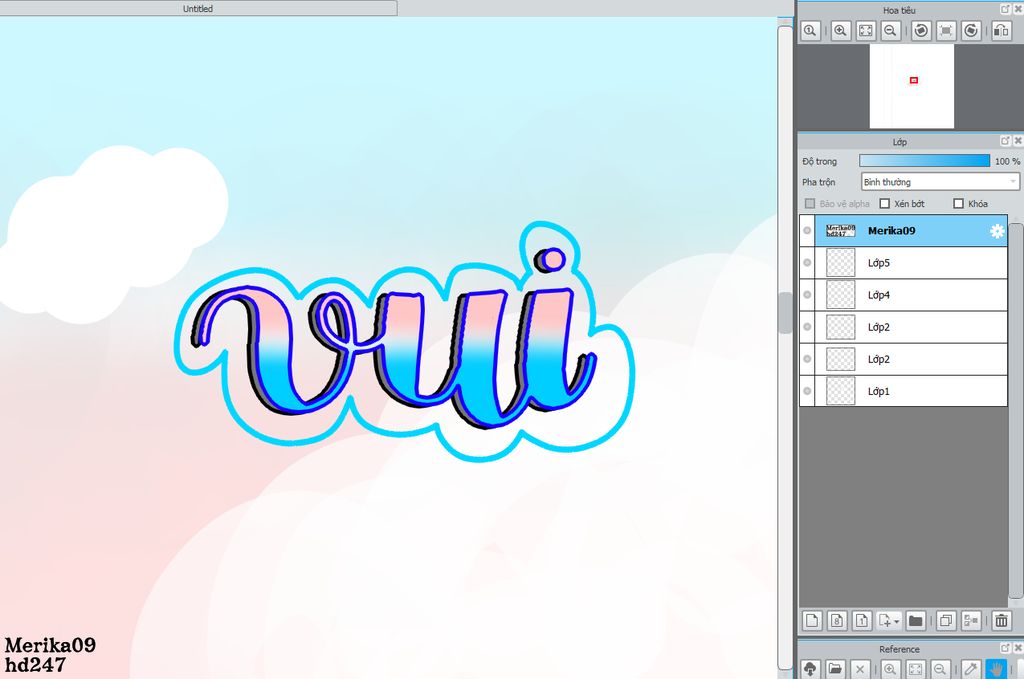Image resolution: width=1024 pixels, height=679 pixels.
Task: Toggle visibility of Merika09 layer
Action: click(x=807, y=230)
